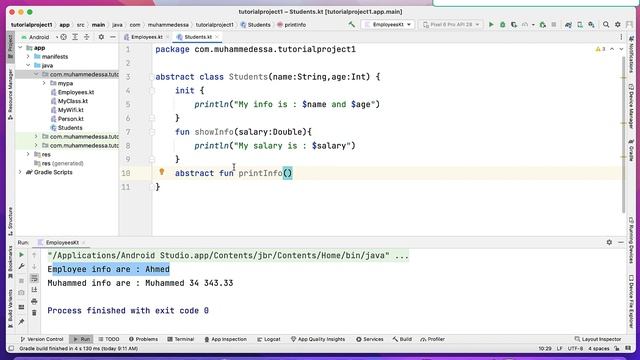This screenshot has height=360, width=640.
Task: Open Project panel options gear
Action: tap(101, 37)
